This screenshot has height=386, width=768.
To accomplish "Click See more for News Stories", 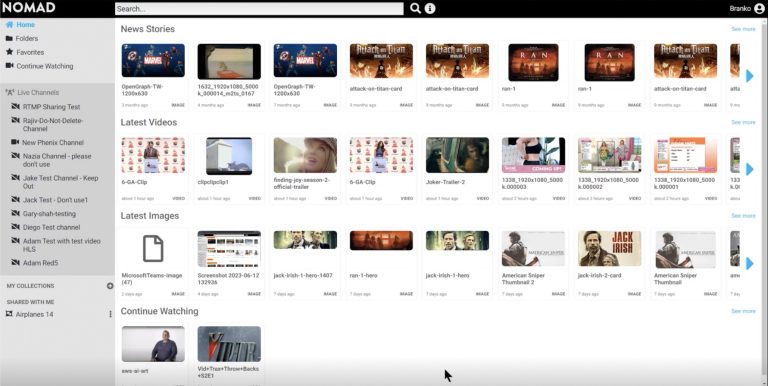I will pos(743,29).
